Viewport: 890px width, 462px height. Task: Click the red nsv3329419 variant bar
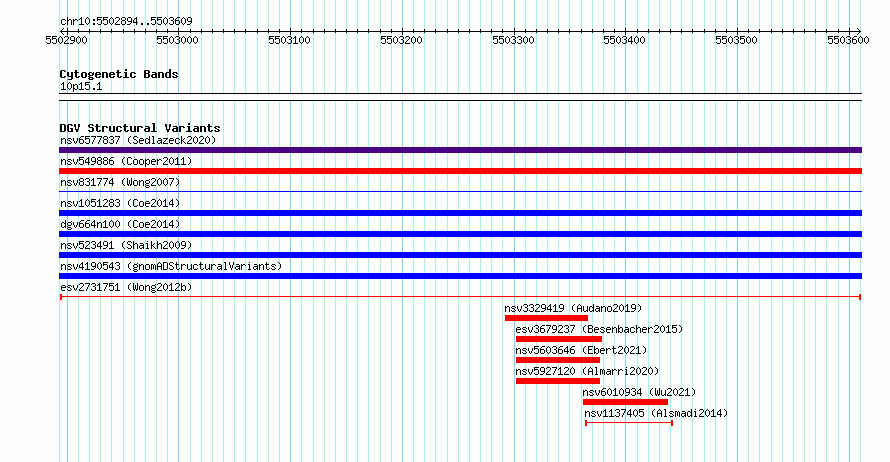[546, 318]
